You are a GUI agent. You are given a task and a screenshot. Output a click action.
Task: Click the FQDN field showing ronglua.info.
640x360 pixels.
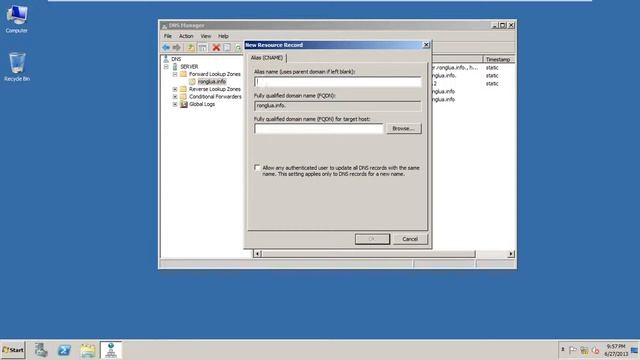(x=338, y=106)
